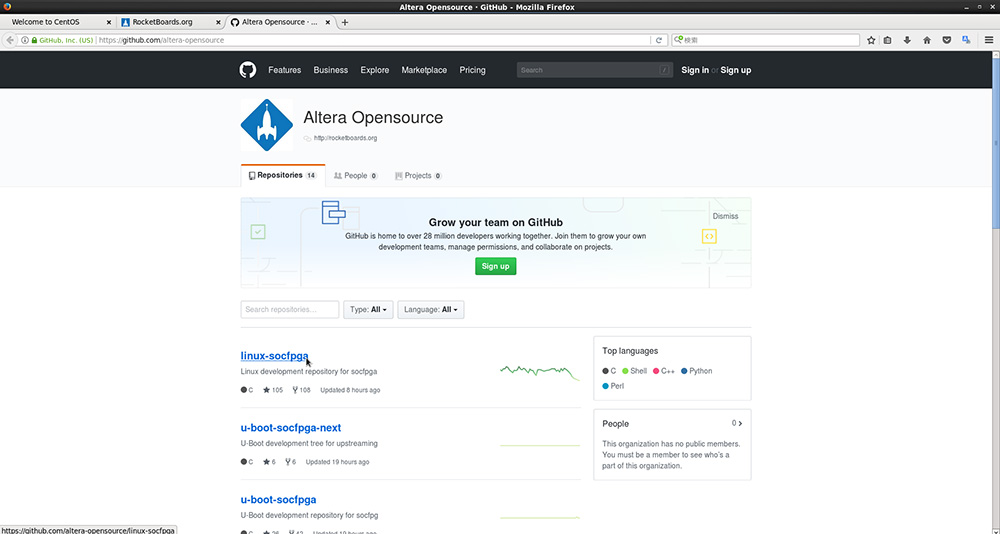Open Pricing in GitHub nav

coord(473,70)
